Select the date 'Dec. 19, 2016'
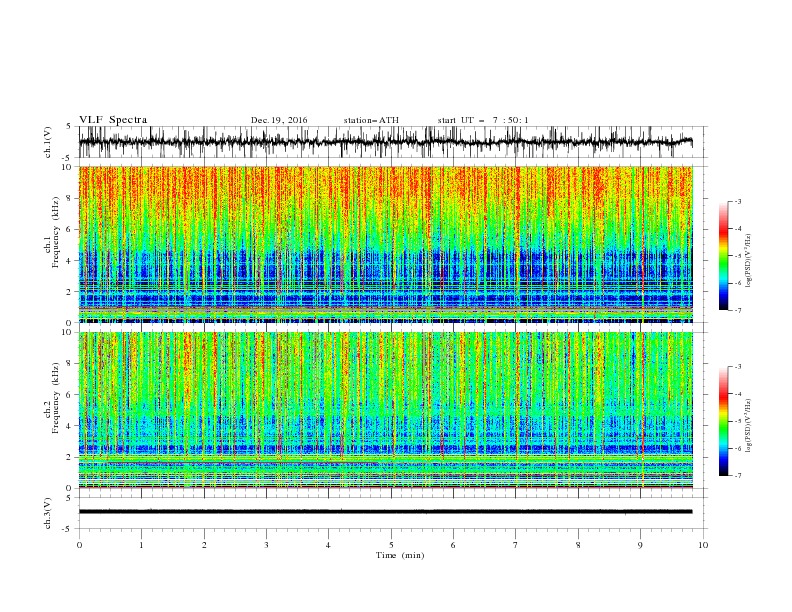The height and width of the screenshot is (612, 792). point(279,120)
